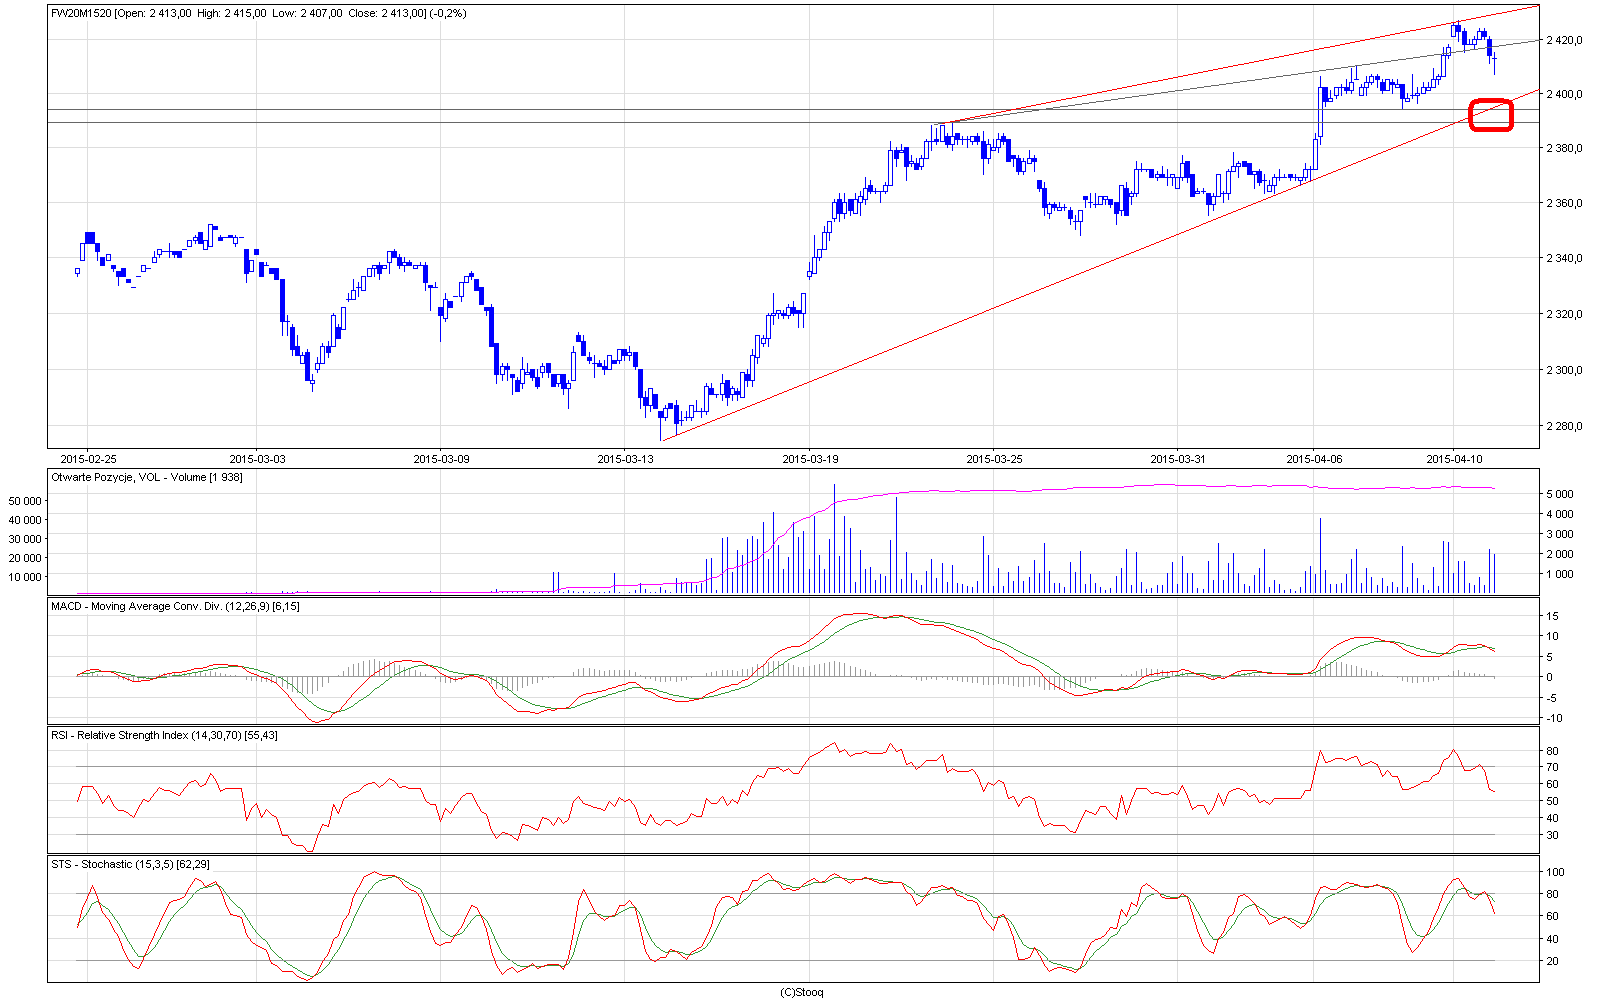The width and height of the screenshot is (1600, 1000).
Task: Click the 80 level on the RSI axis
Action: coord(1552,751)
